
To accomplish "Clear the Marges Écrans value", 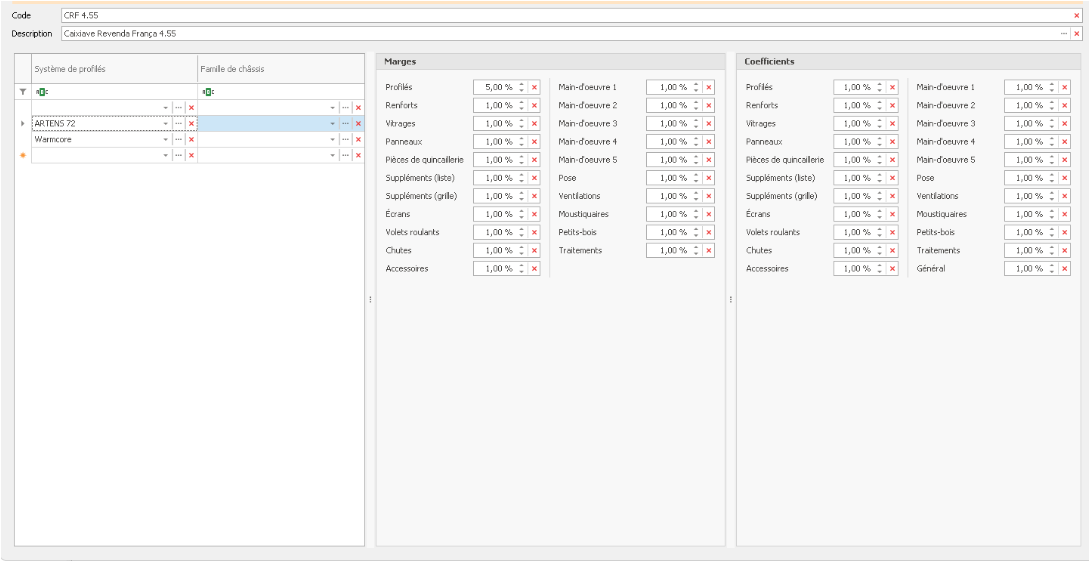I will click(x=534, y=214).
